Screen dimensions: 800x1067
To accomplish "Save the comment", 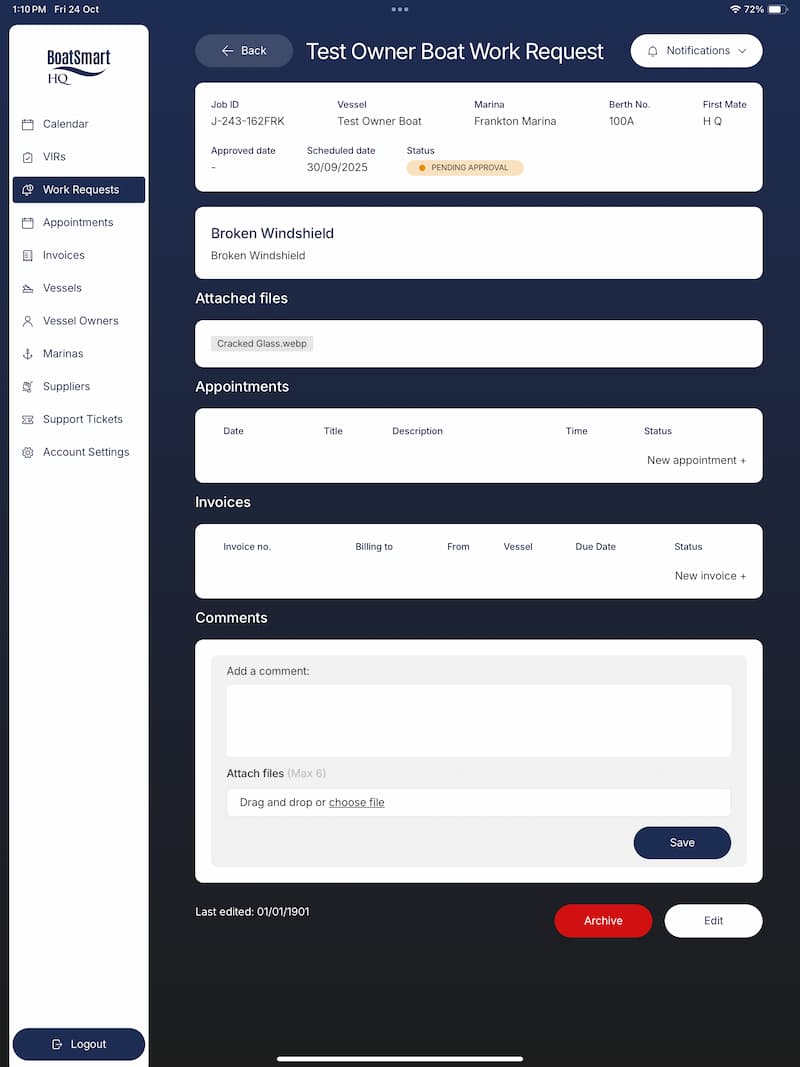I will click(682, 843).
